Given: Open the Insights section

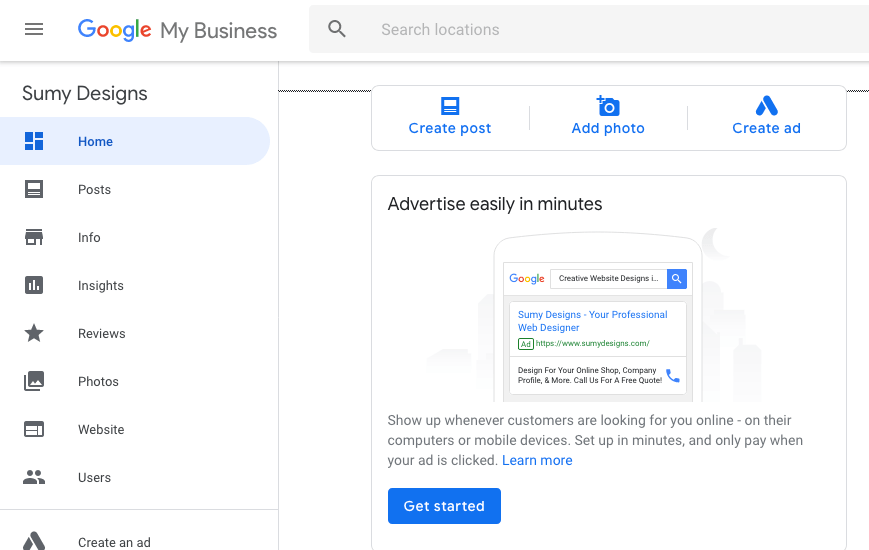Looking at the screenshot, I should pyautogui.click(x=101, y=286).
